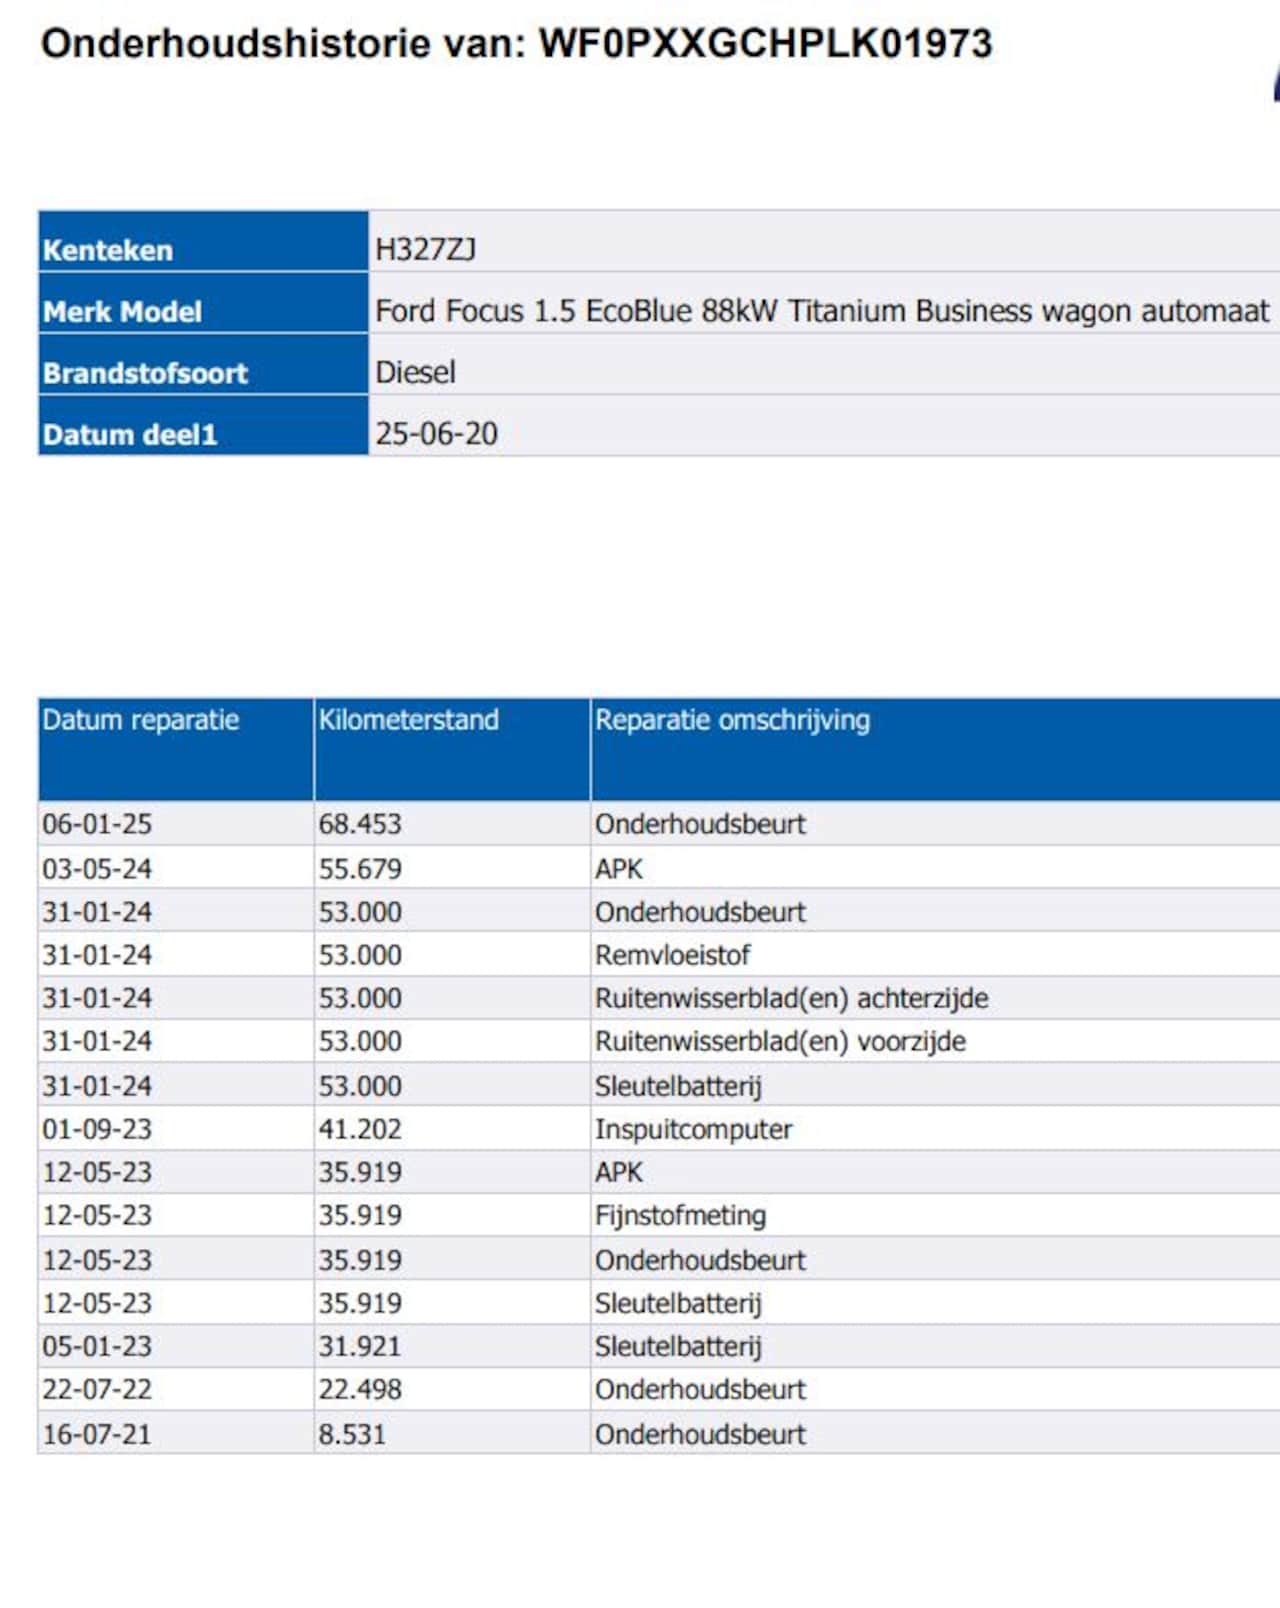Click mileage value 55.679
The image size is (1280, 1608).
(360, 868)
